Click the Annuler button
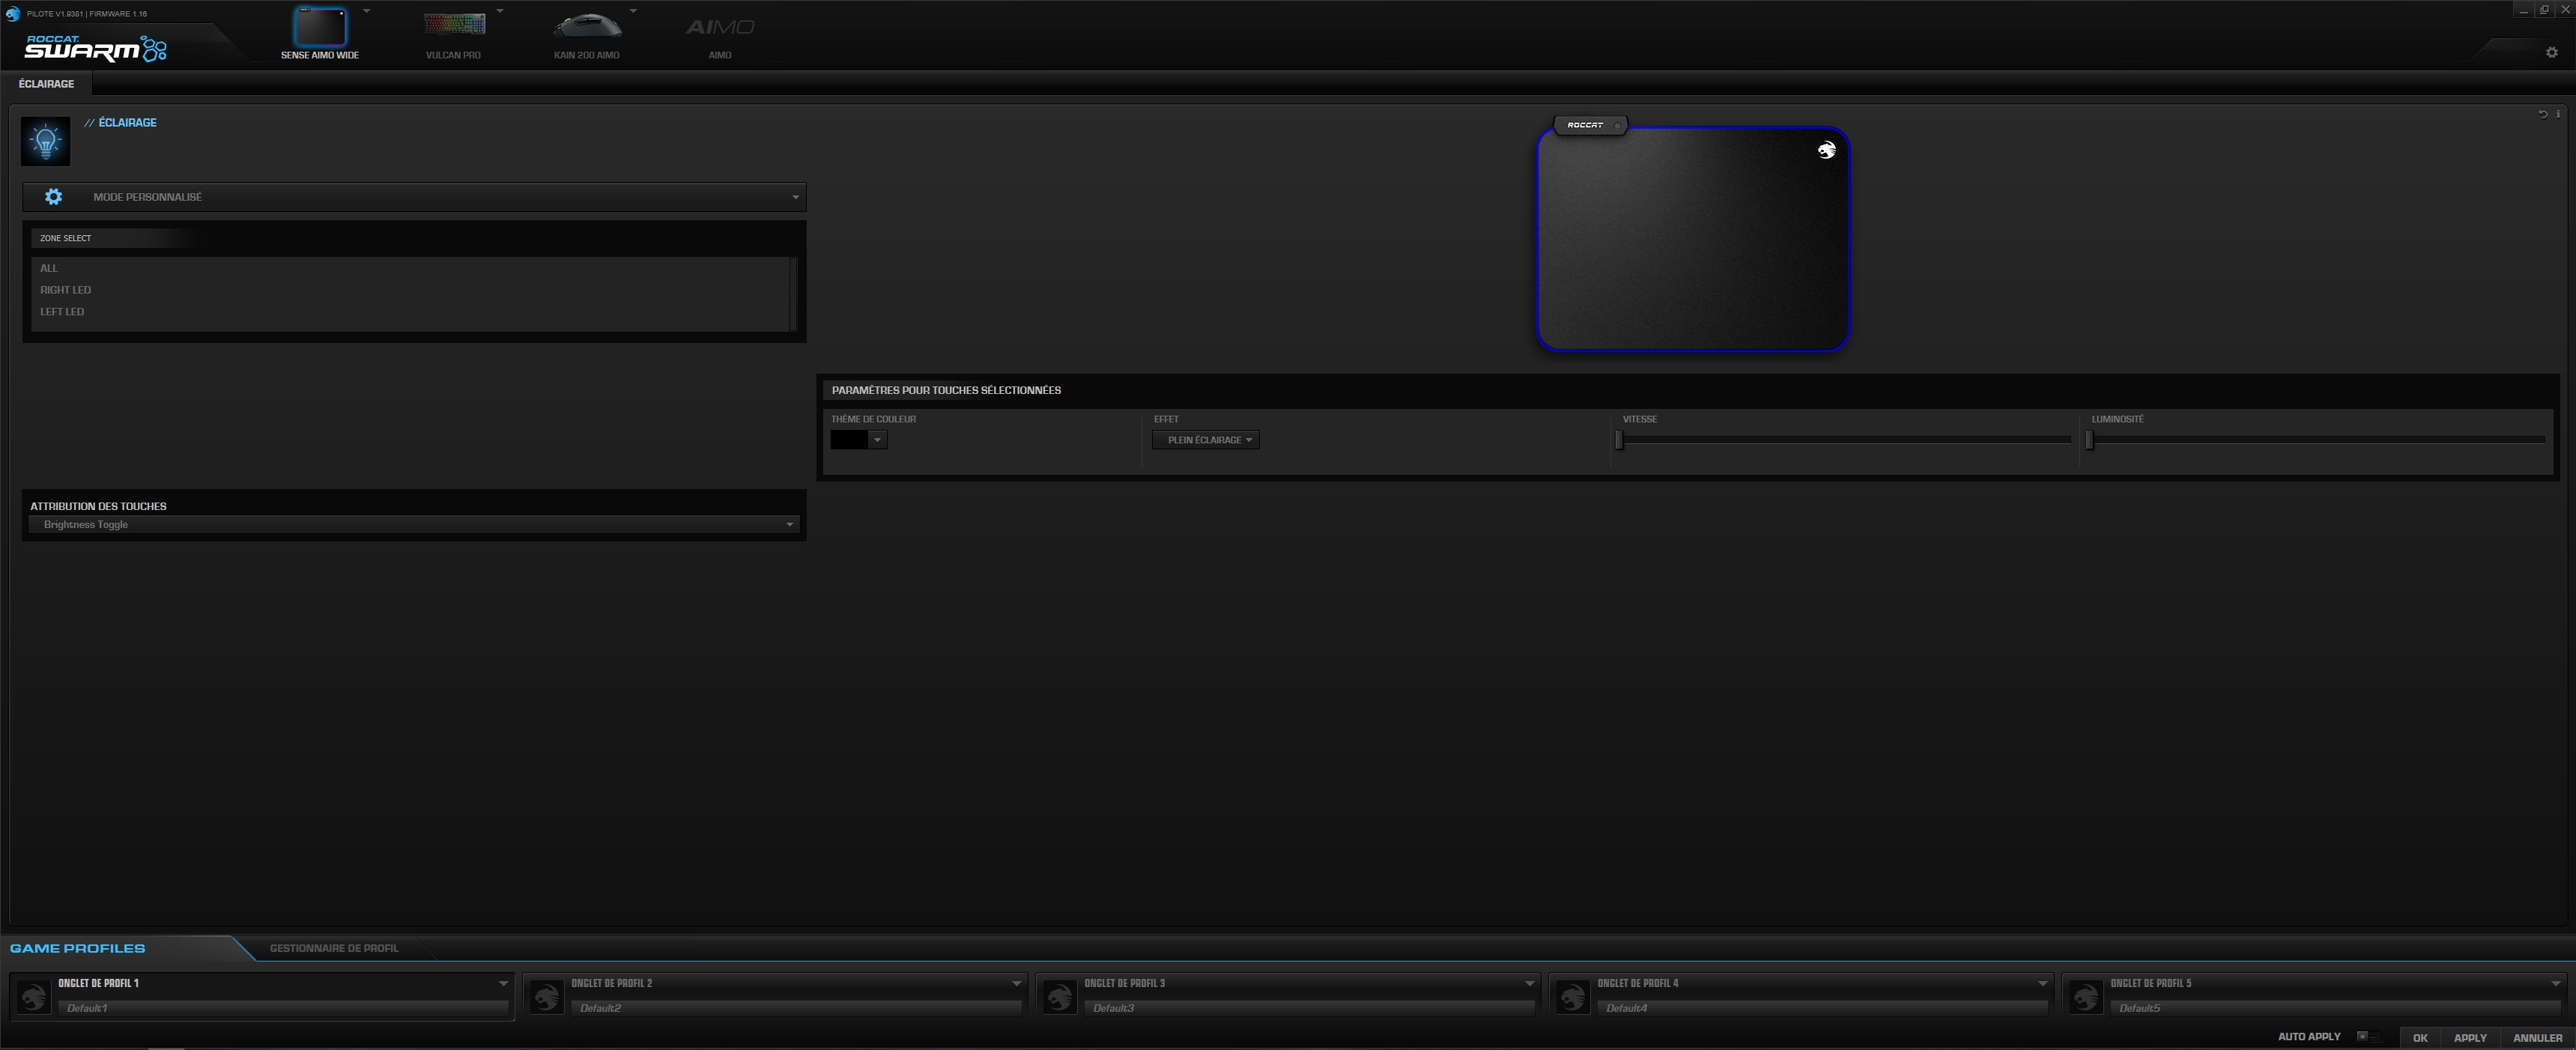This screenshot has width=2576, height=1050. click(x=2537, y=1037)
